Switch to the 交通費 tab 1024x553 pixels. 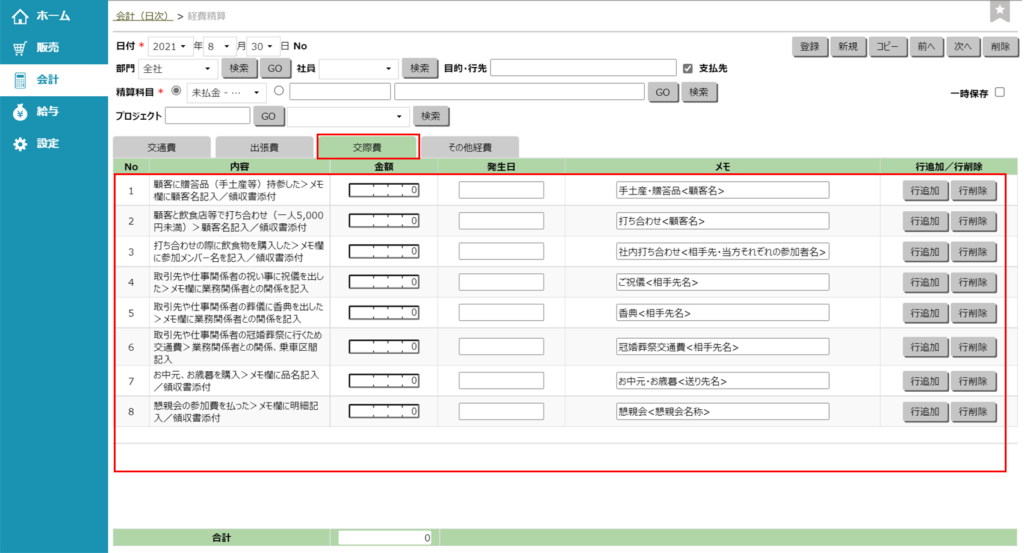[x=161, y=147]
